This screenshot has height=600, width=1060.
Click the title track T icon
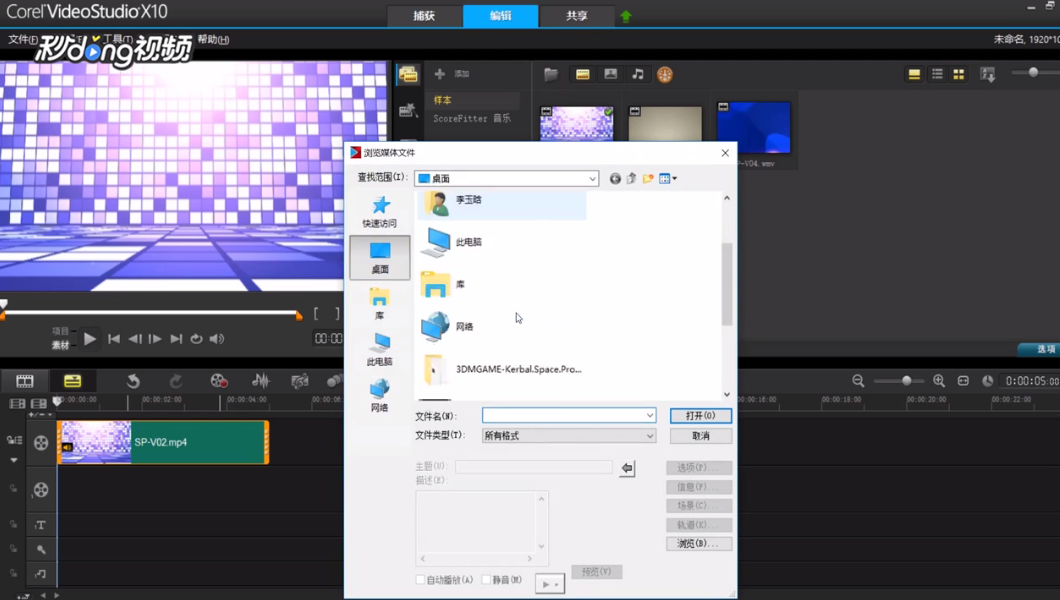[41, 525]
